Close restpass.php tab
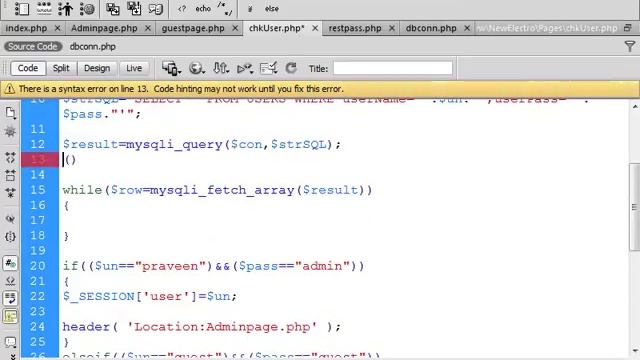 pyautogui.click(x=392, y=28)
